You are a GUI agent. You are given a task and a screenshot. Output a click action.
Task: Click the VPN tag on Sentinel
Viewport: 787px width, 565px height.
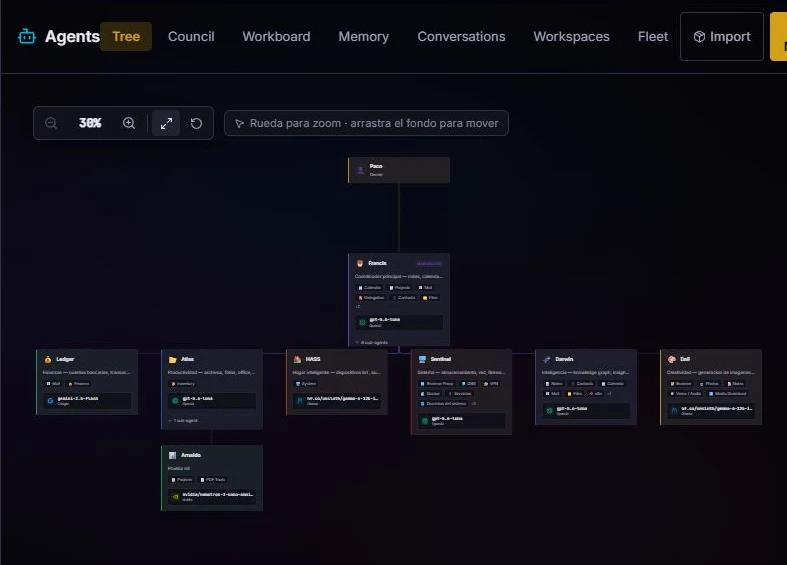coord(491,384)
